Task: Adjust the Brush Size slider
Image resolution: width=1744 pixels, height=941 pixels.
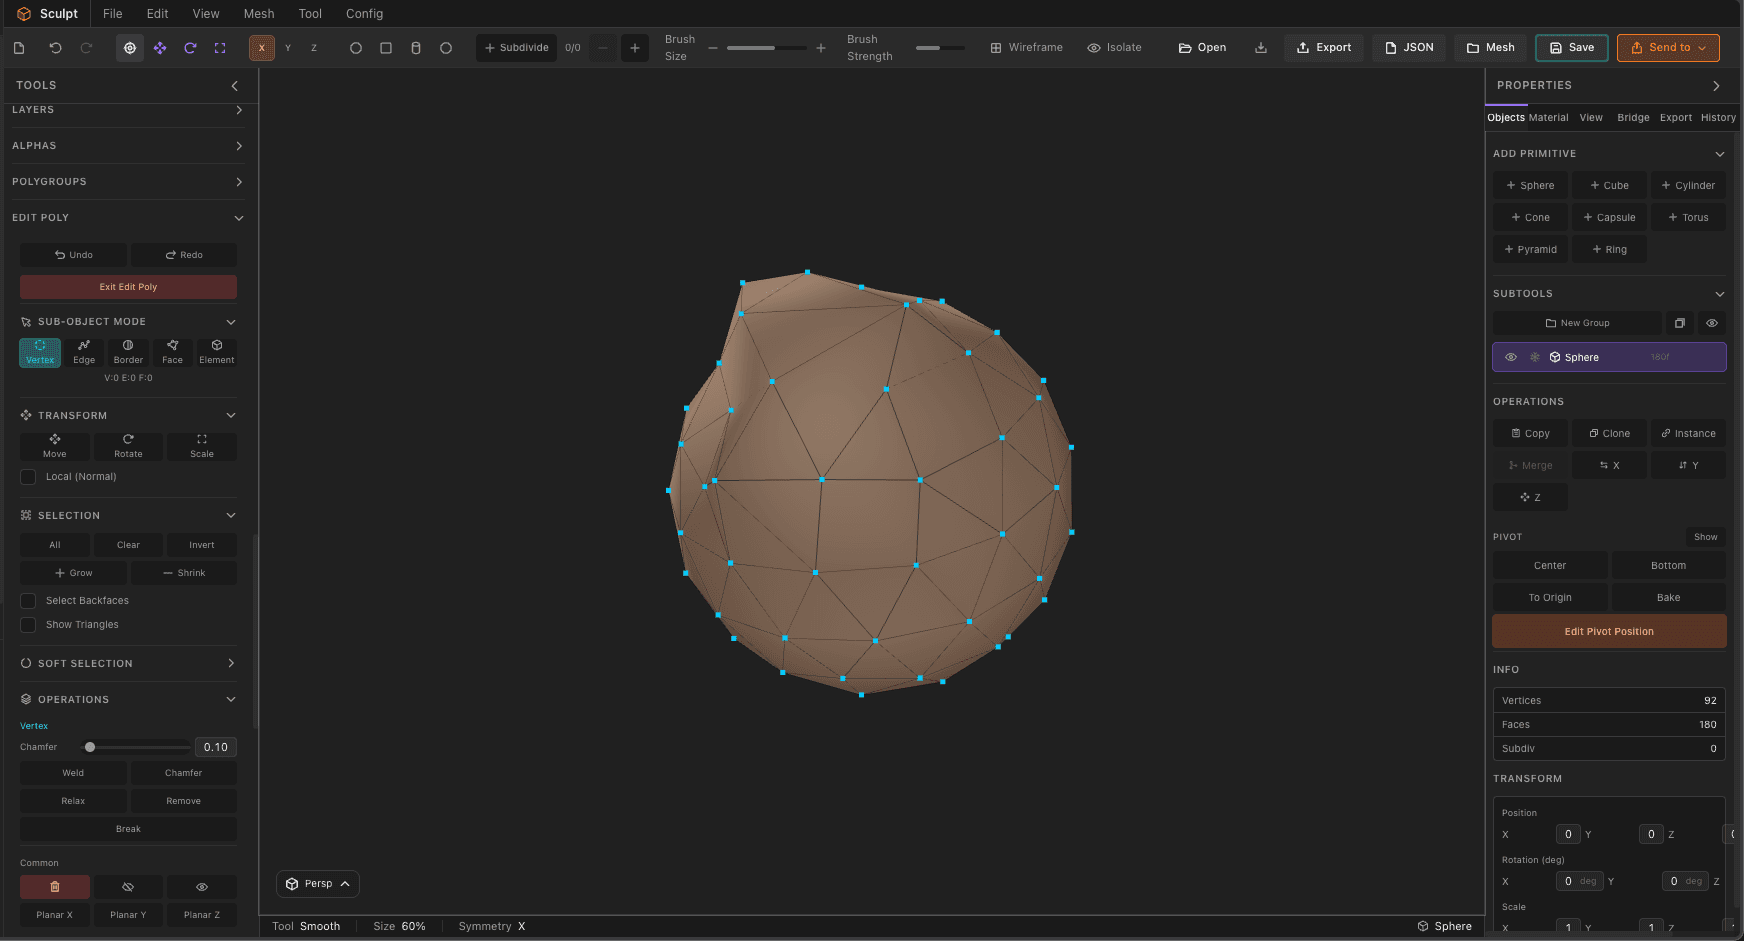Action: (766, 48)
